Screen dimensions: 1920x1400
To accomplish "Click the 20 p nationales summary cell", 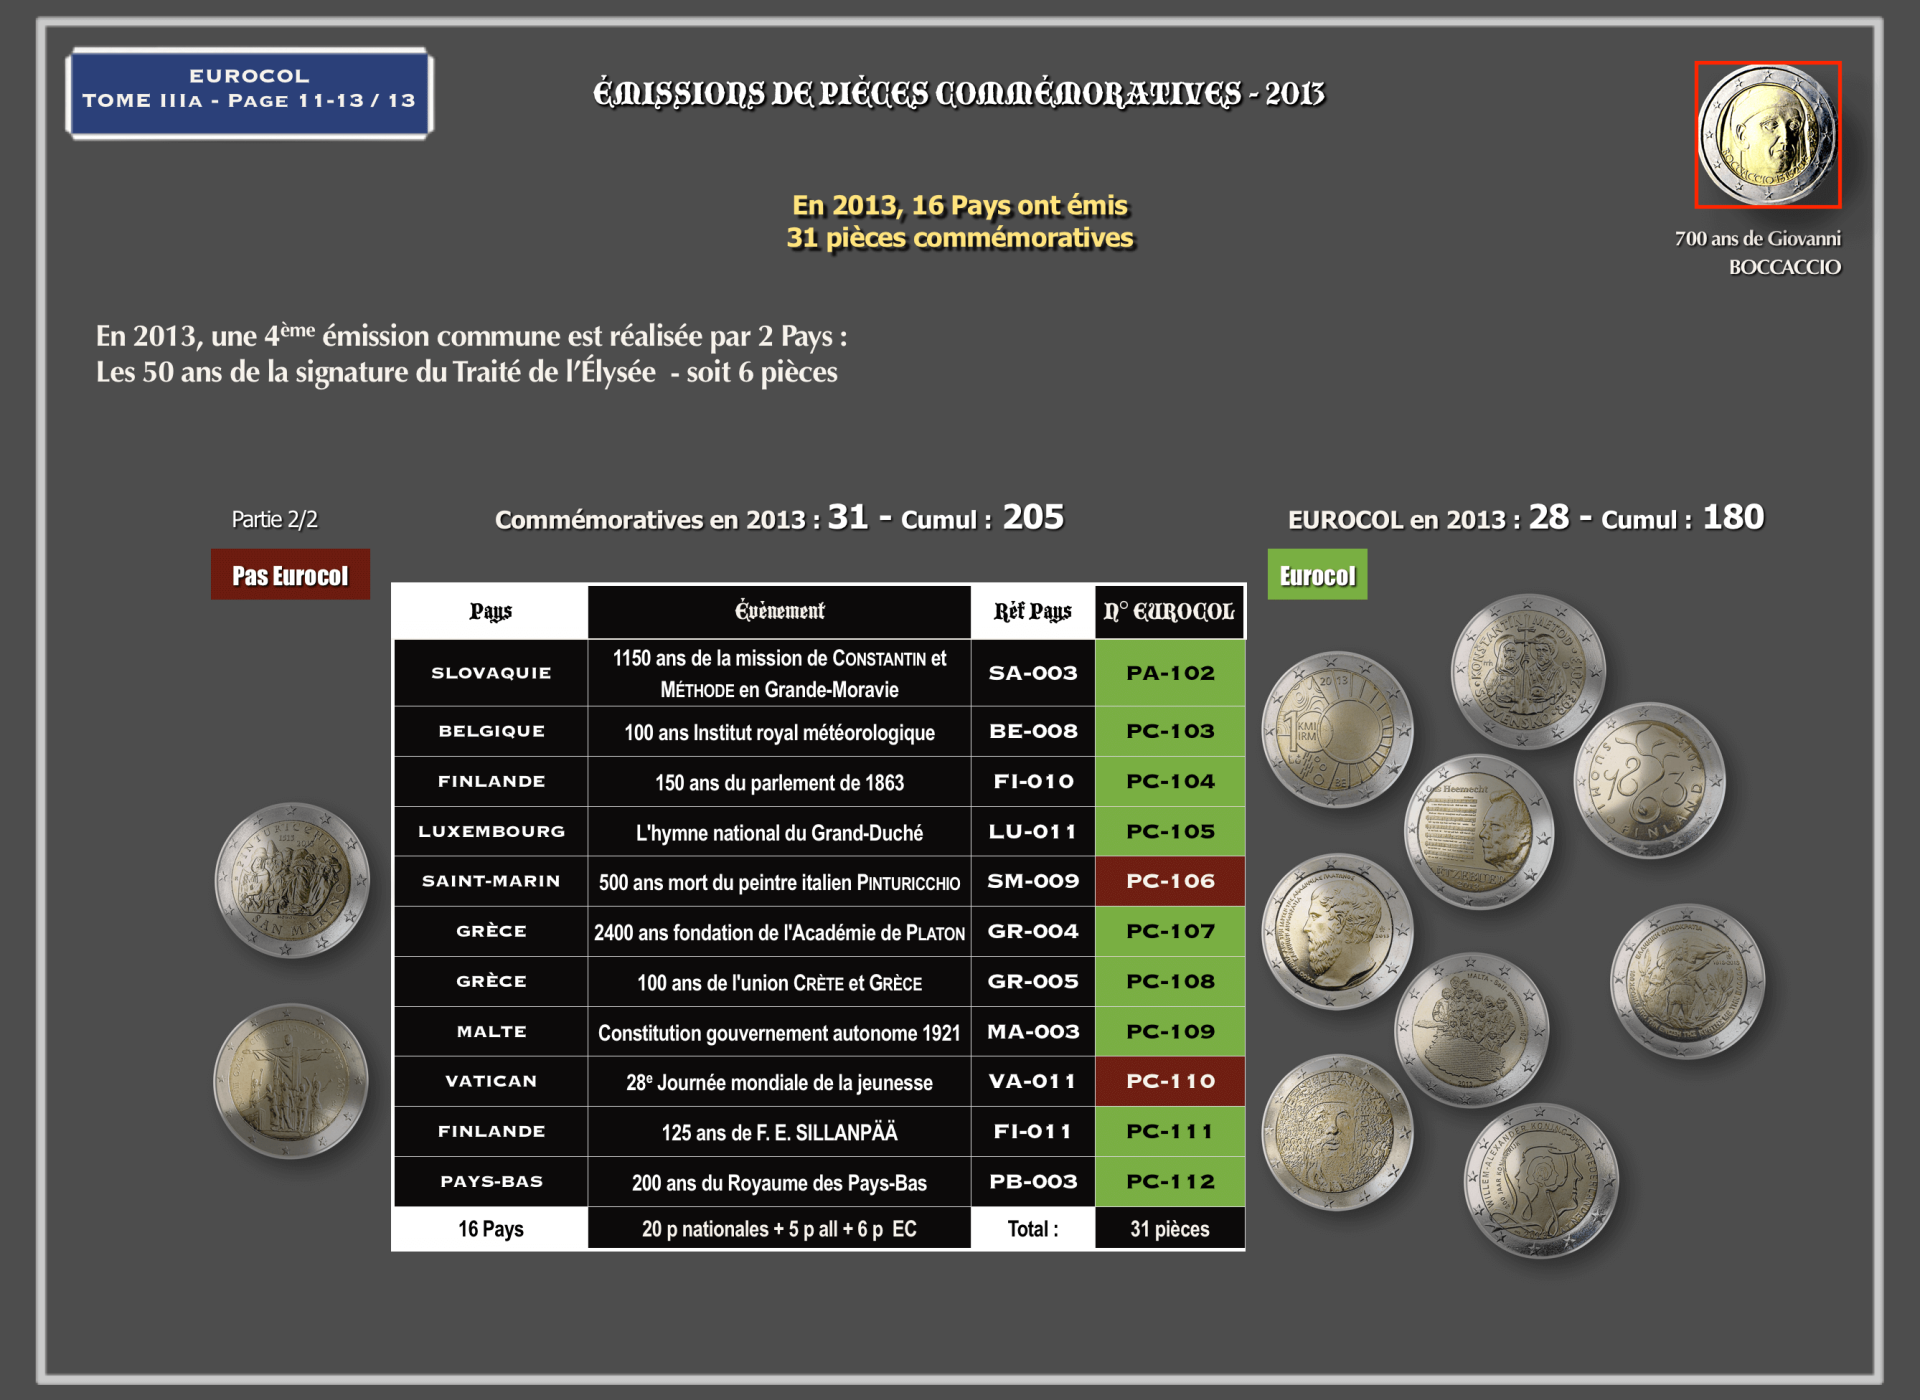I will click(779, 1228).
